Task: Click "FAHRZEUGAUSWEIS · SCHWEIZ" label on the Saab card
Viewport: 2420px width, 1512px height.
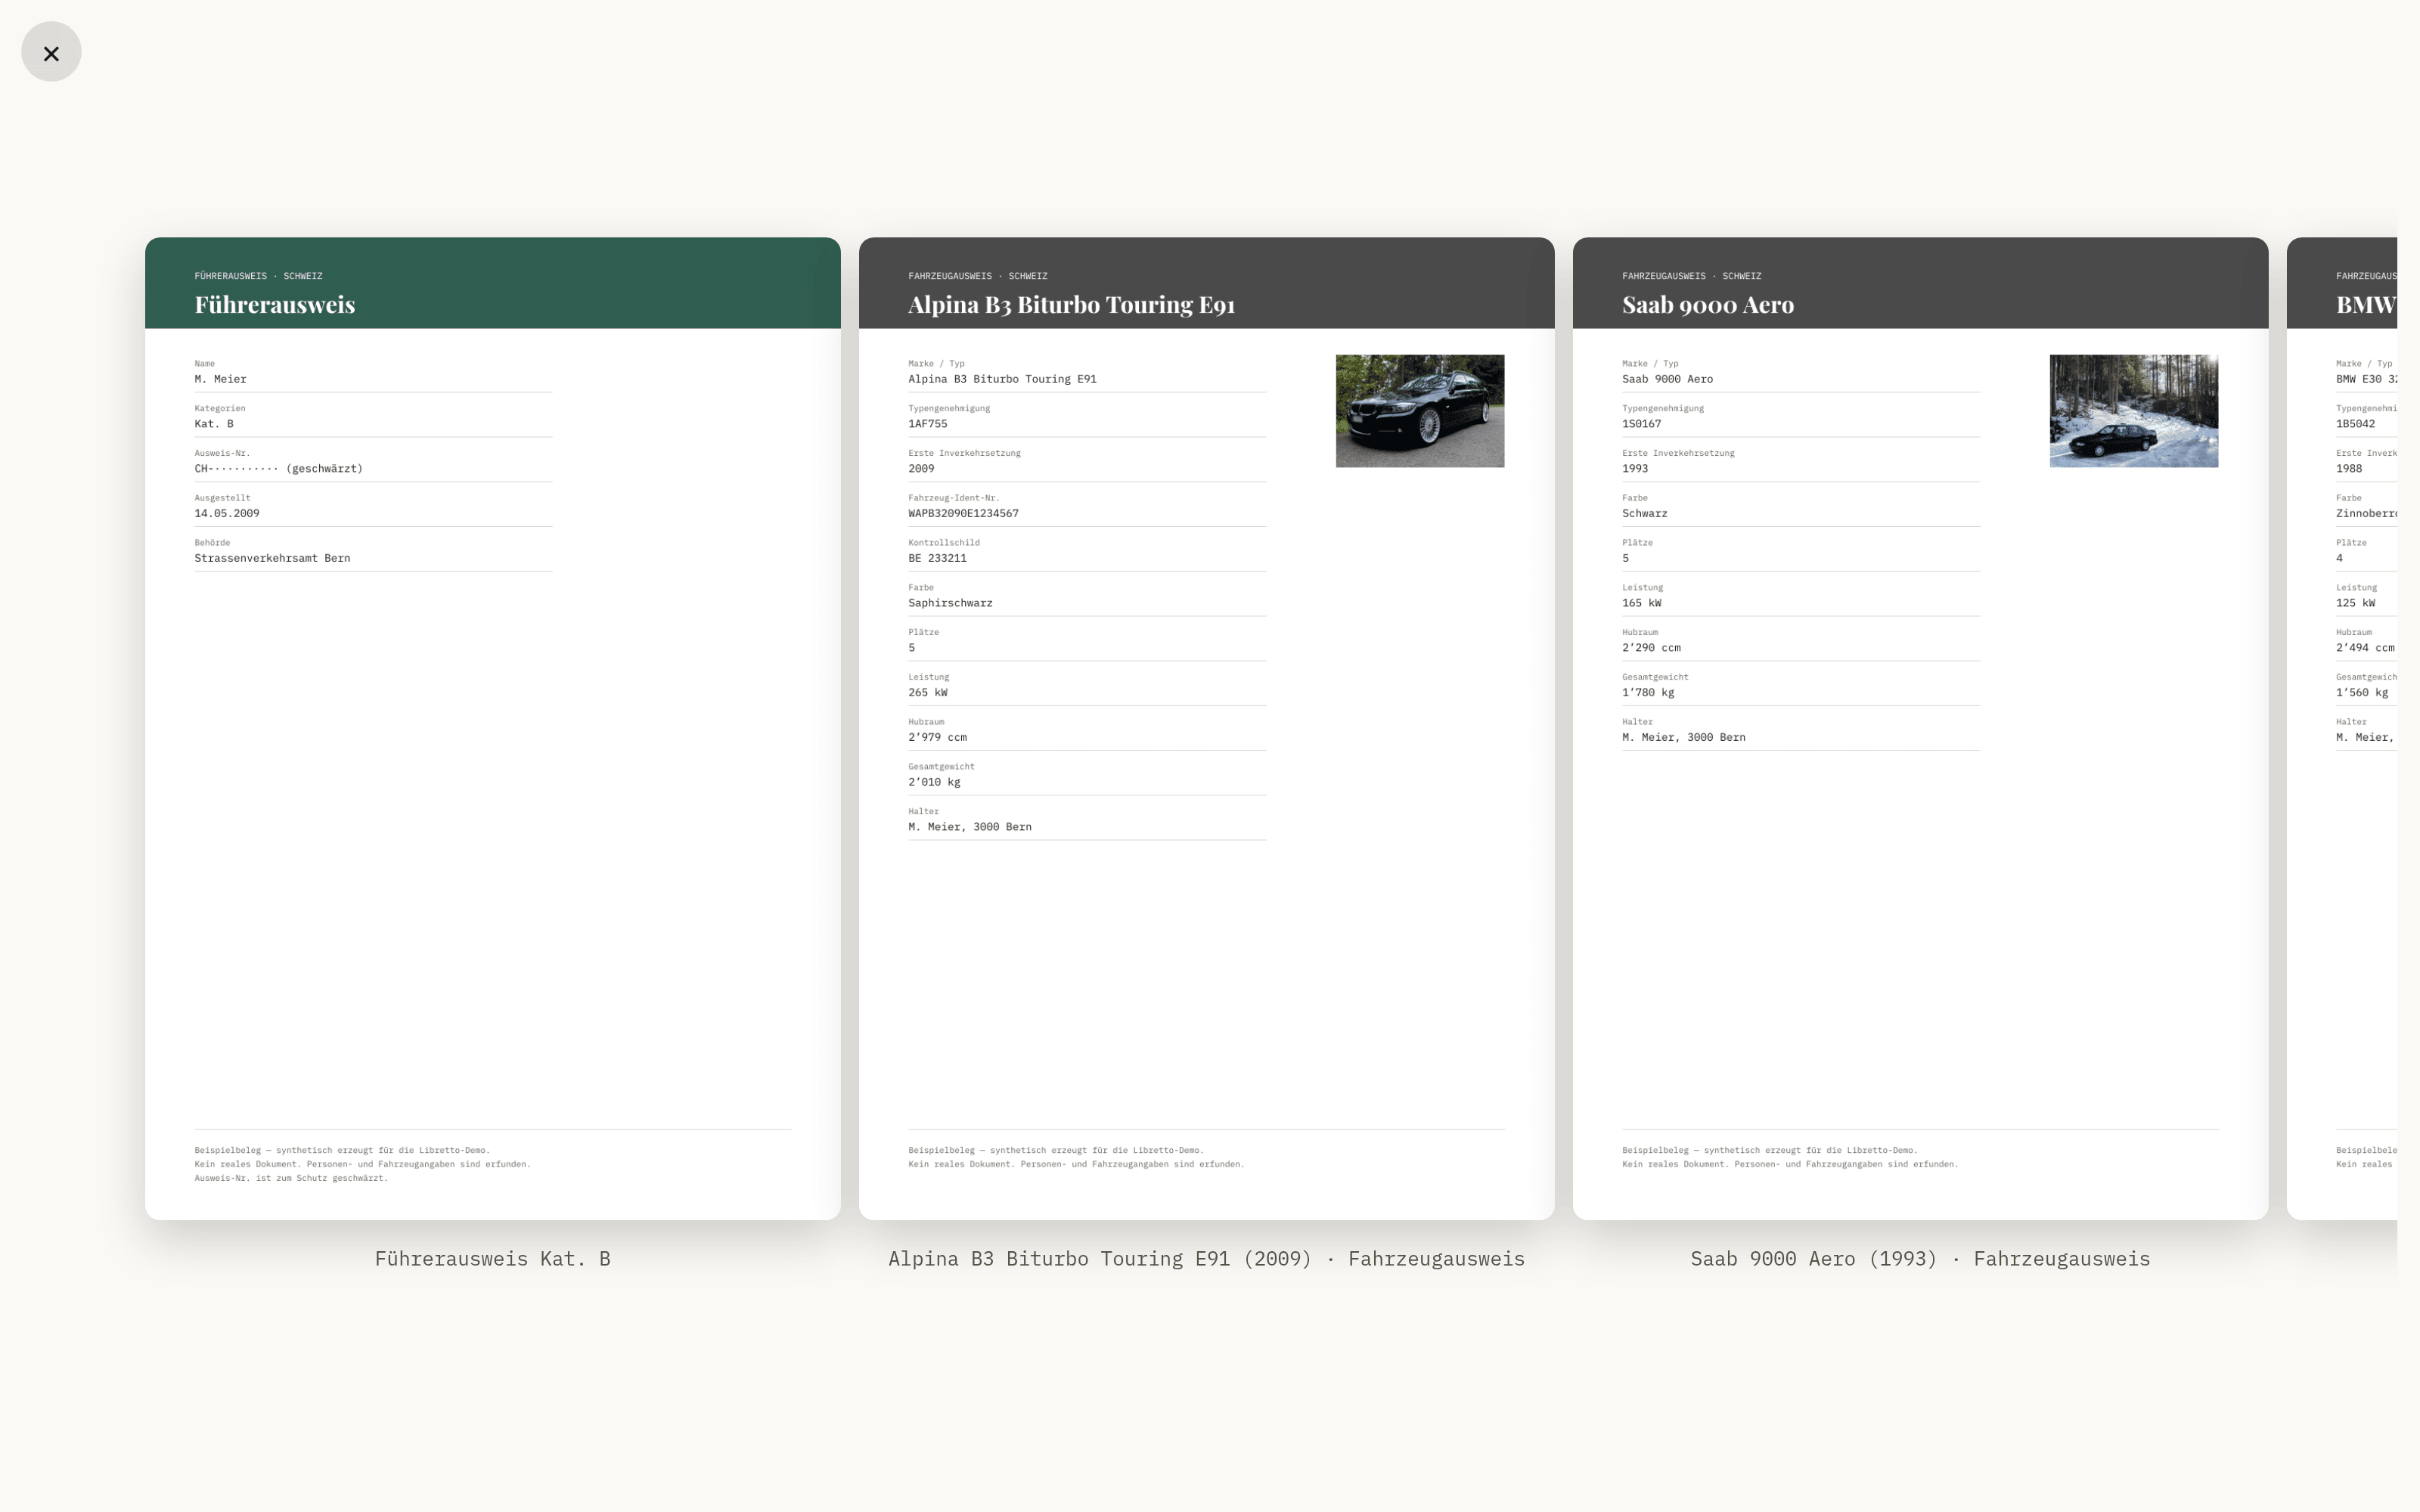Action: tap(1692, 276)
